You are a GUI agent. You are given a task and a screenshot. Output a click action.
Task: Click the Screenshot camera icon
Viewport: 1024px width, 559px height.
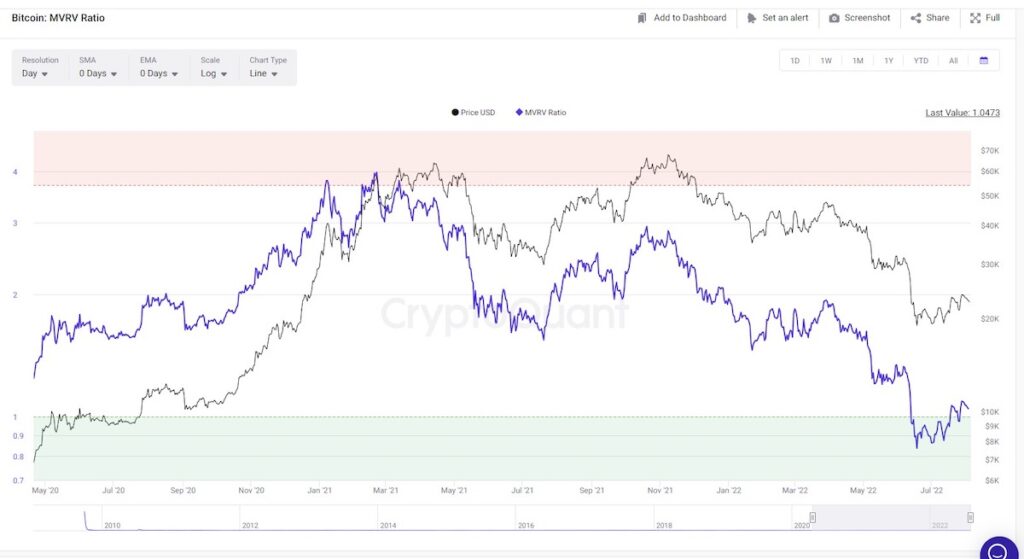834,18
